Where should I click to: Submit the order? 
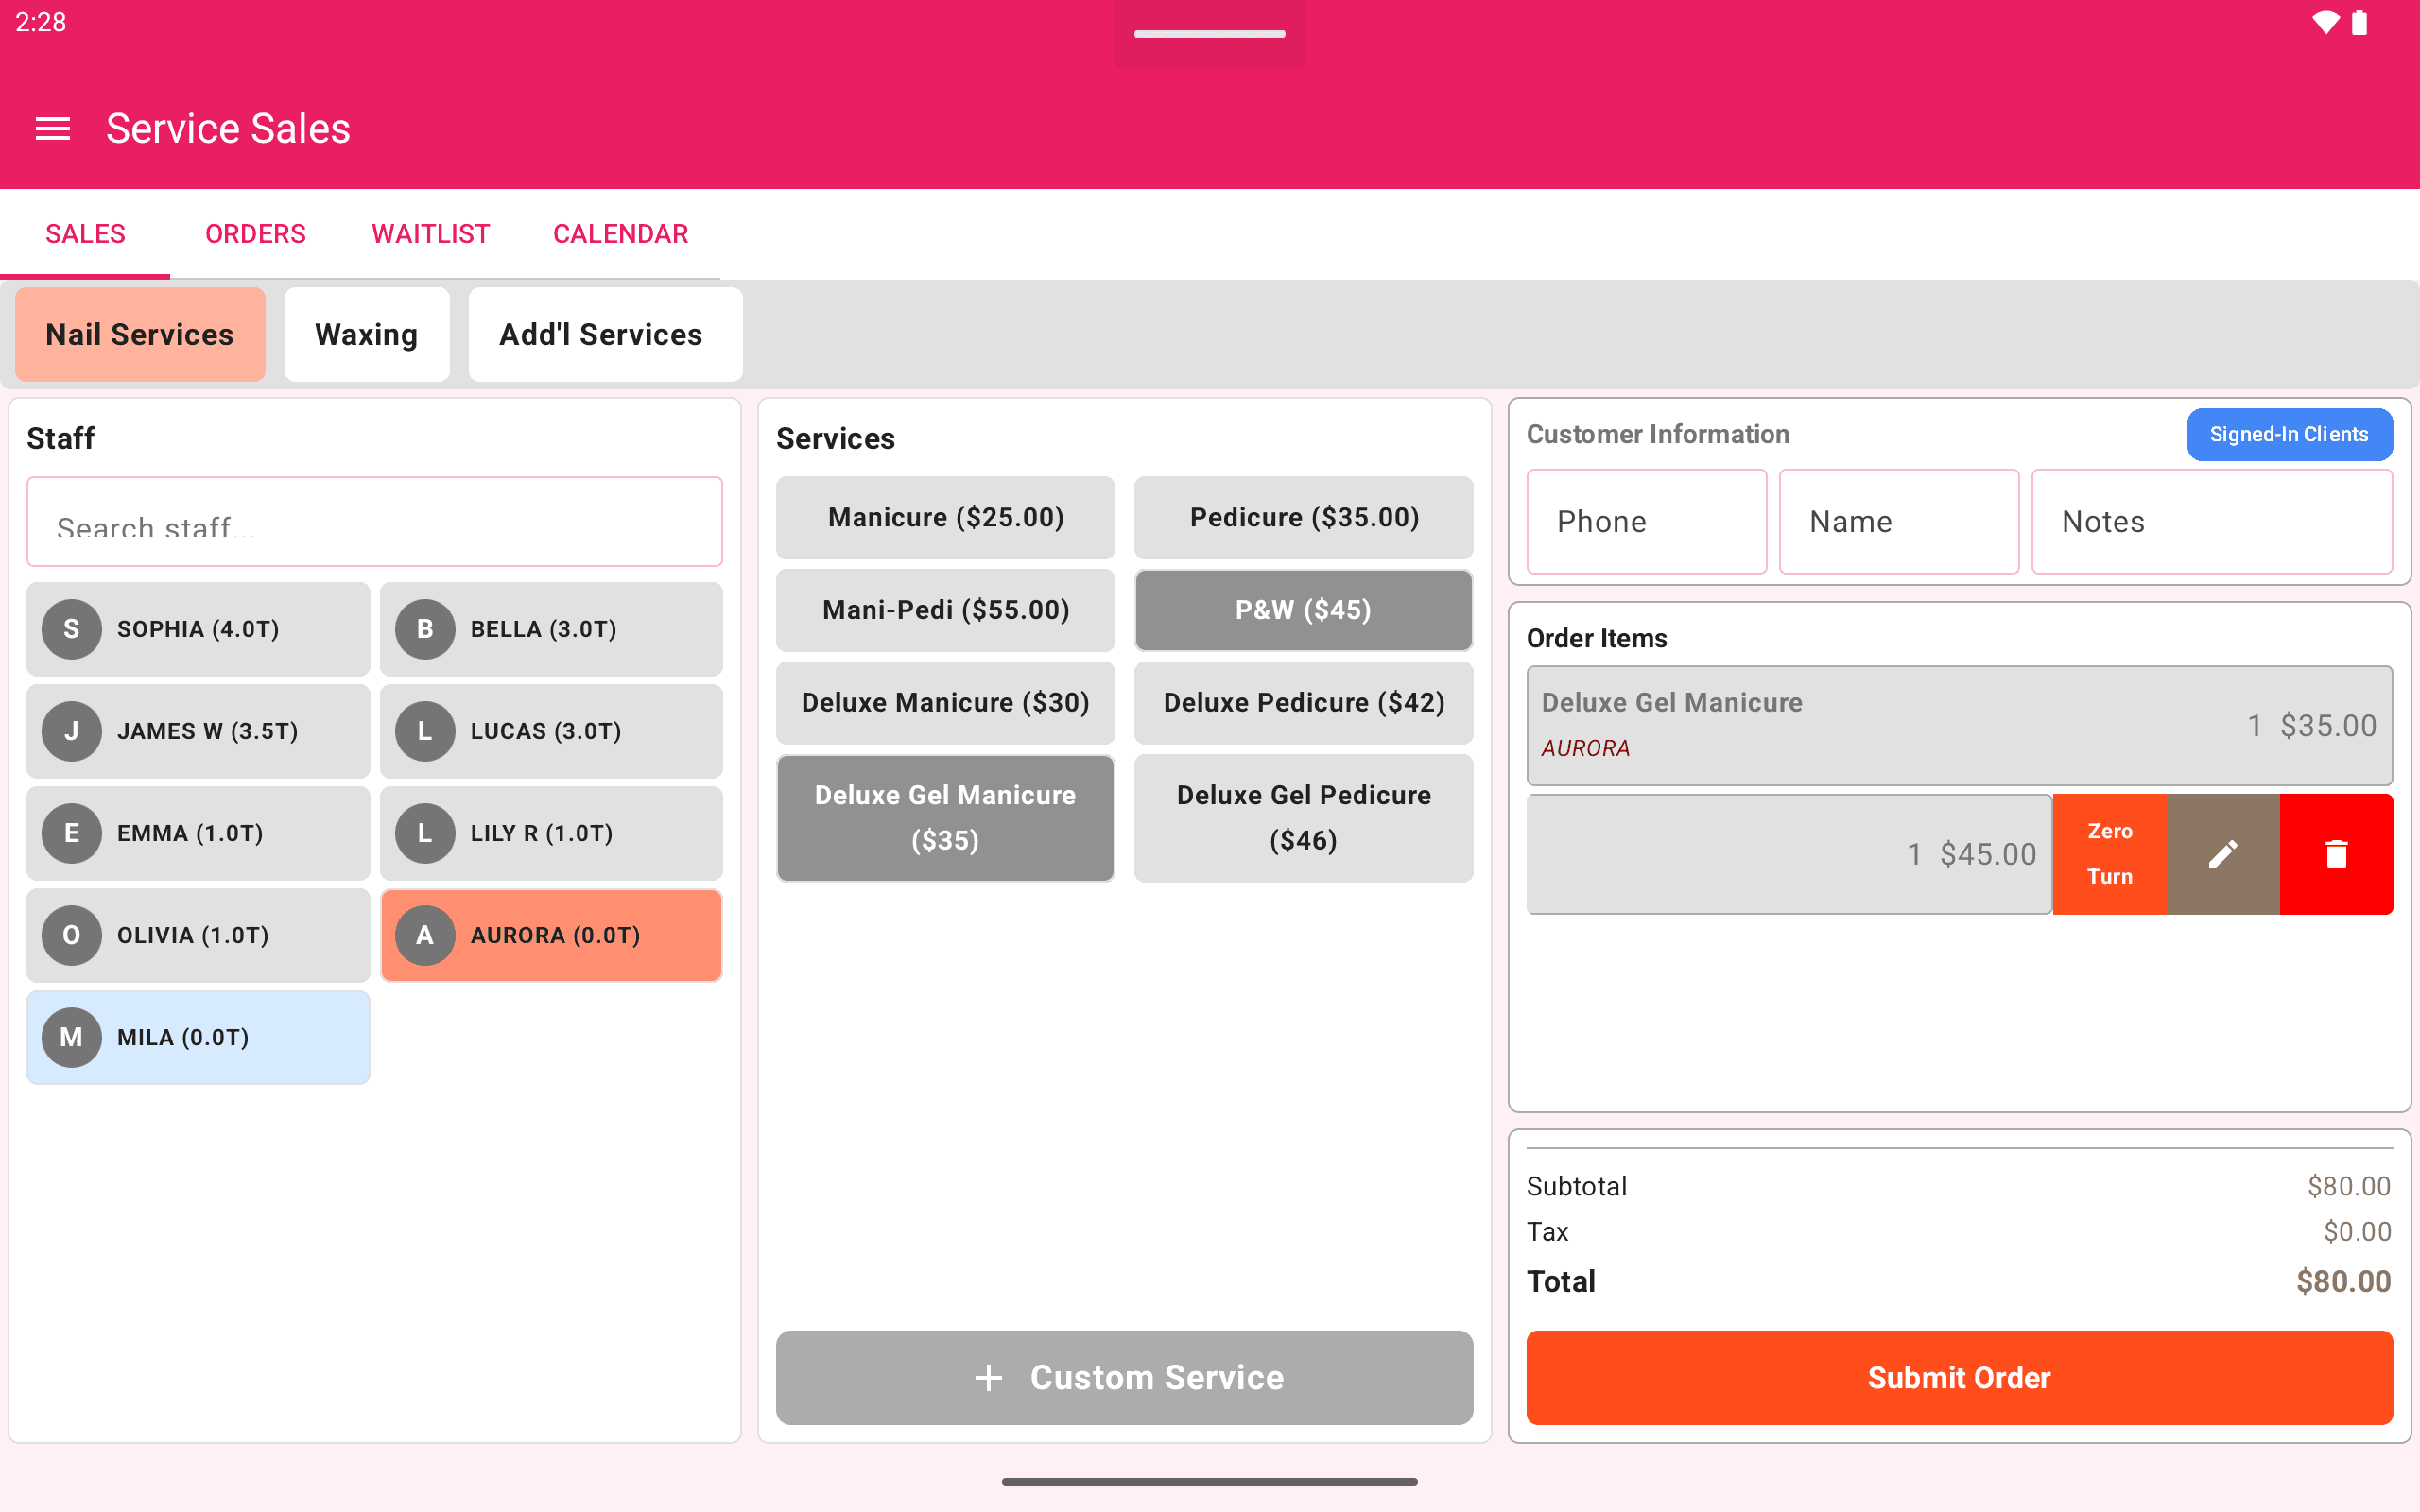tap(1958, 1377)
